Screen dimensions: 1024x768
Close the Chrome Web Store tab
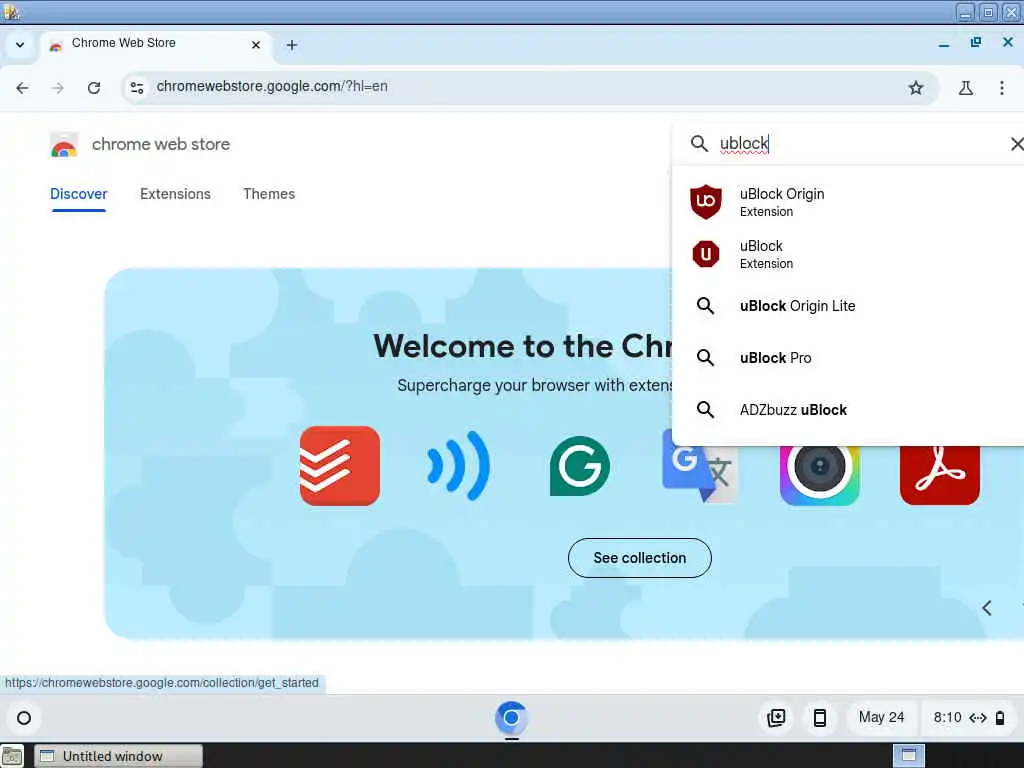pyautogui.click(x=256, y=45)
